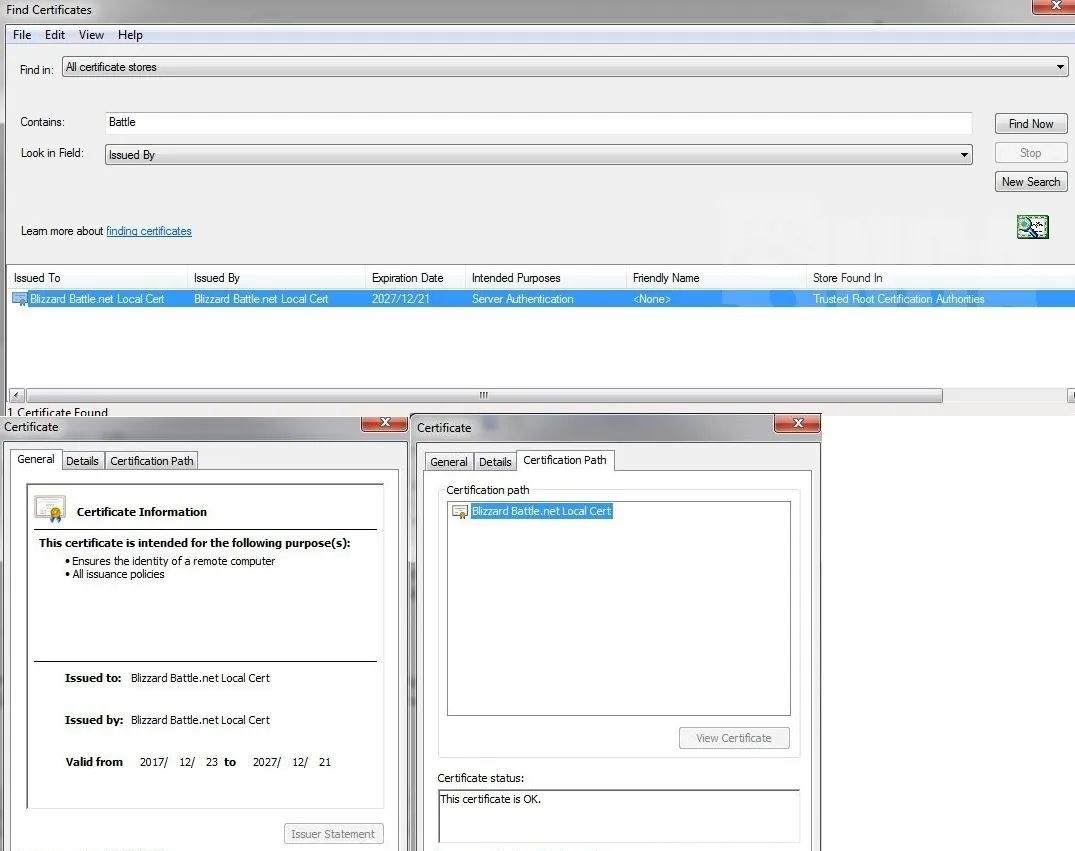Open the File menu

point(22,35)
